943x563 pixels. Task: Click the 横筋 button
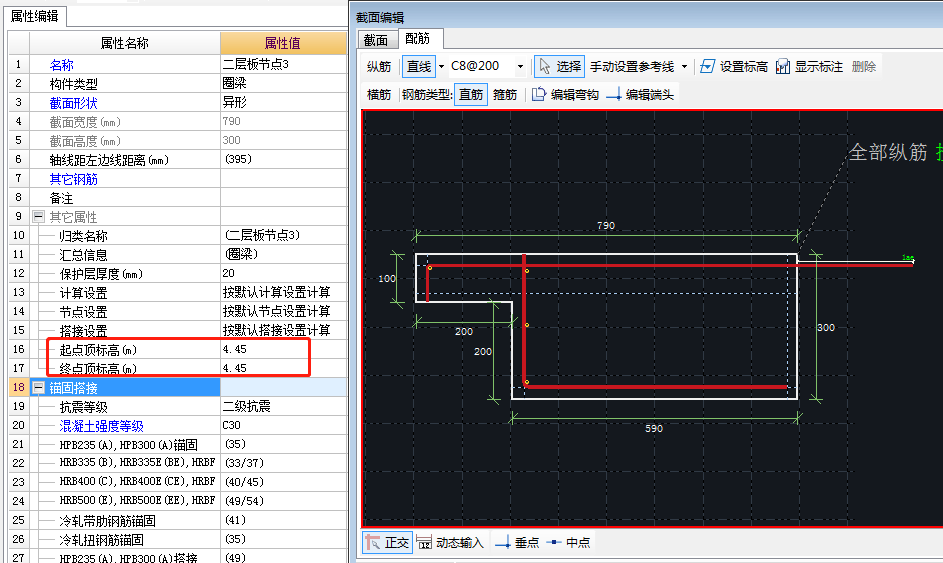pos(379,94)
